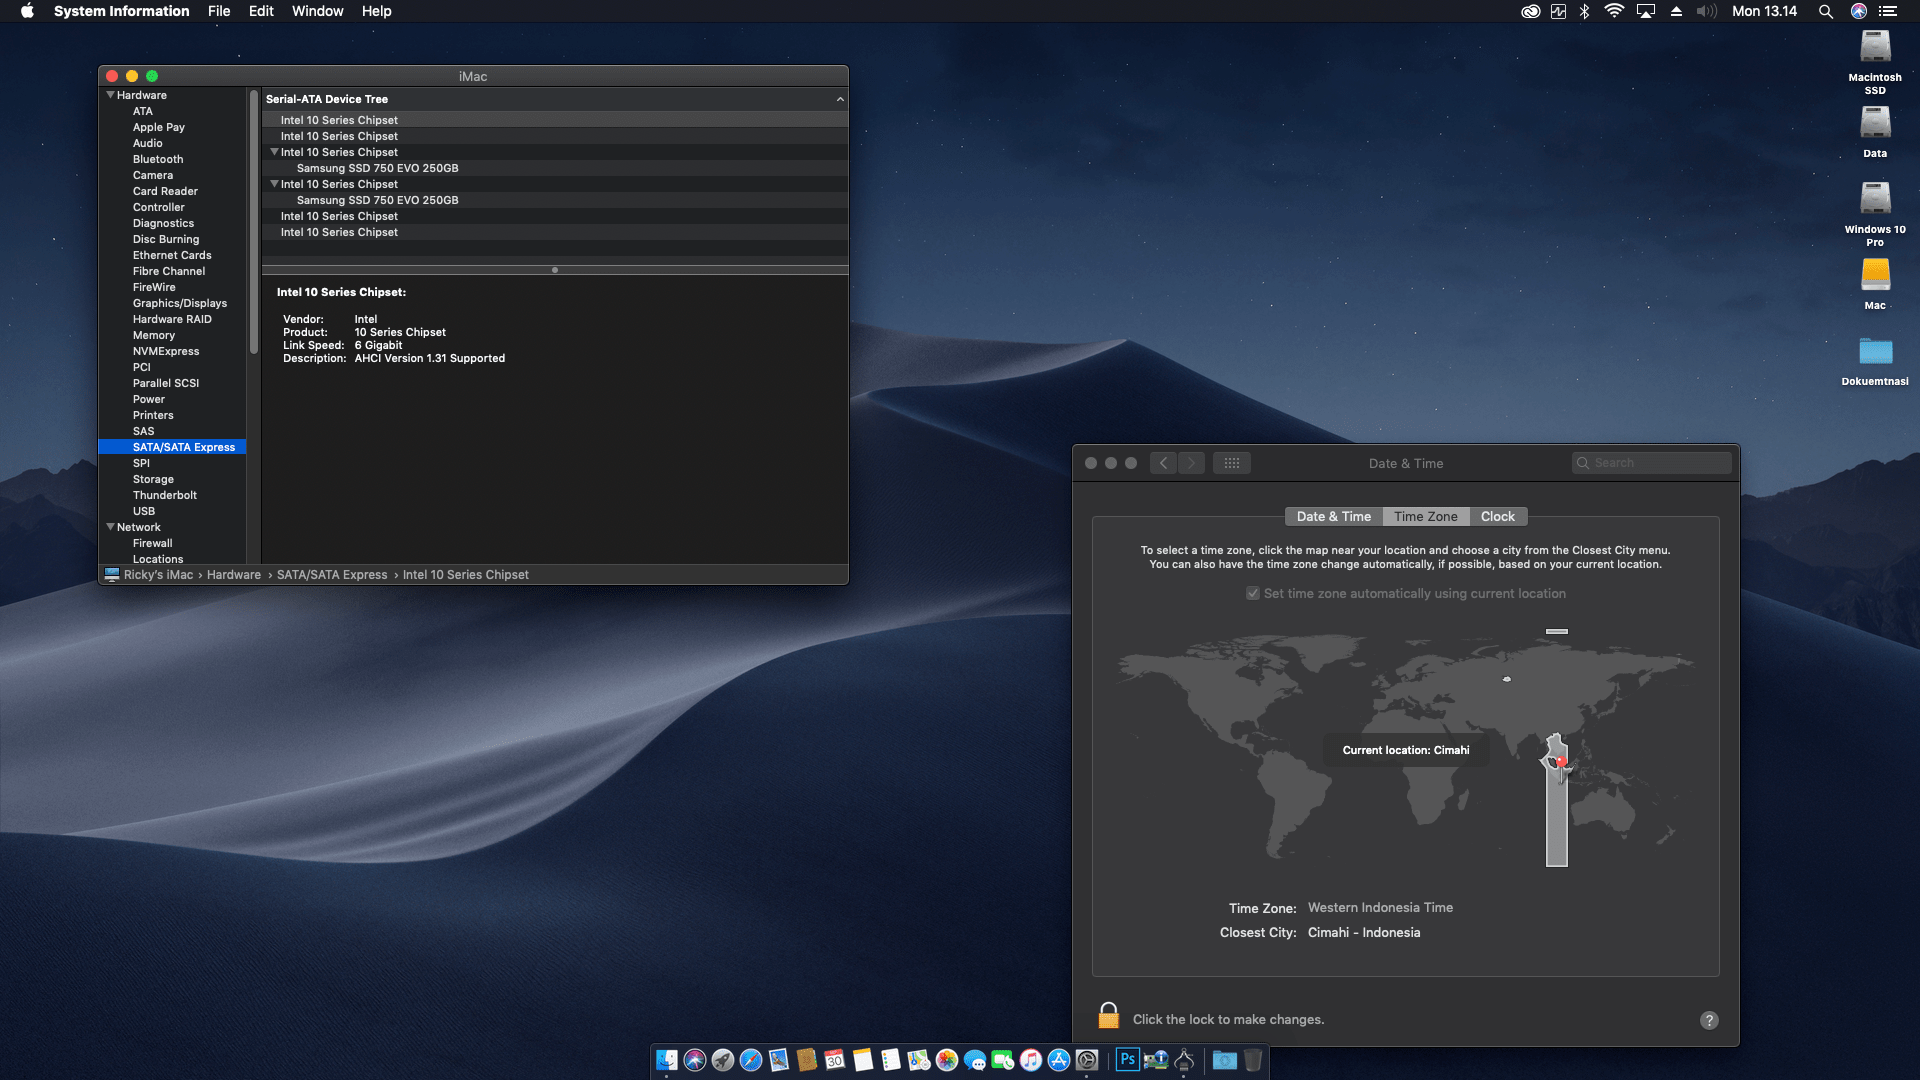1920x1080 pixels.
Task: Collapse the Hardware section in the sidebar
Action: [111, 95]
